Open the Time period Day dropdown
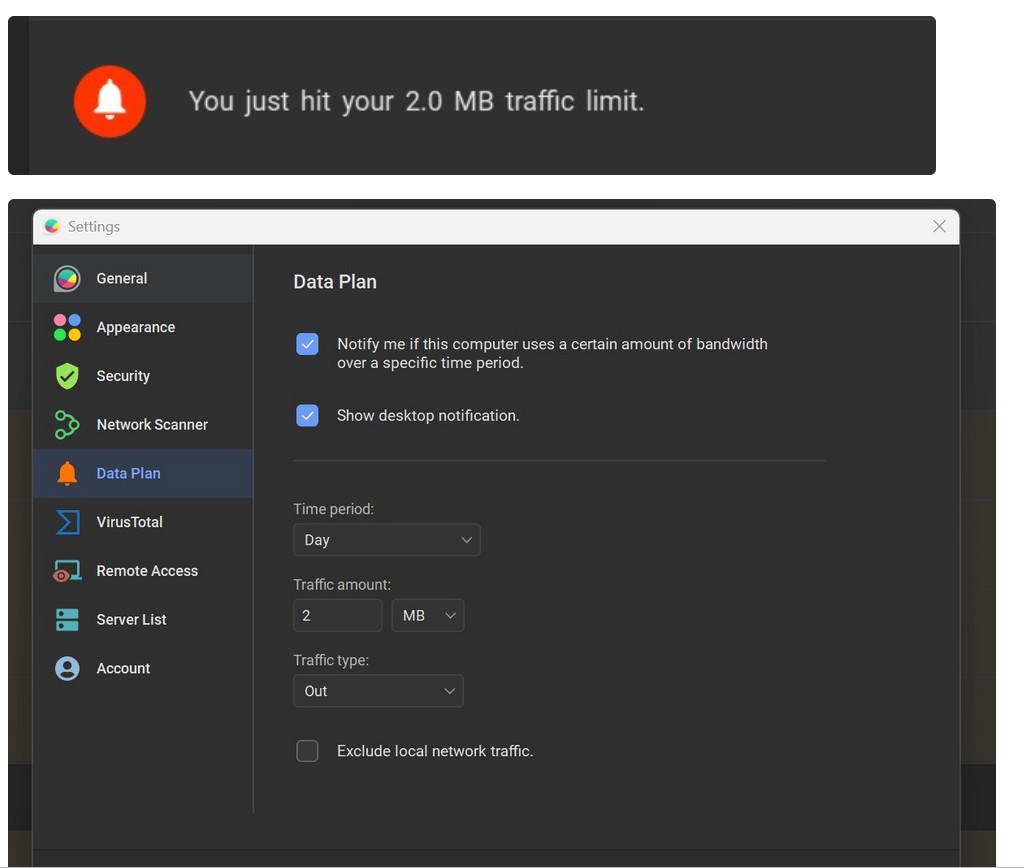The image size is (1024, 868). pos(386,540)
